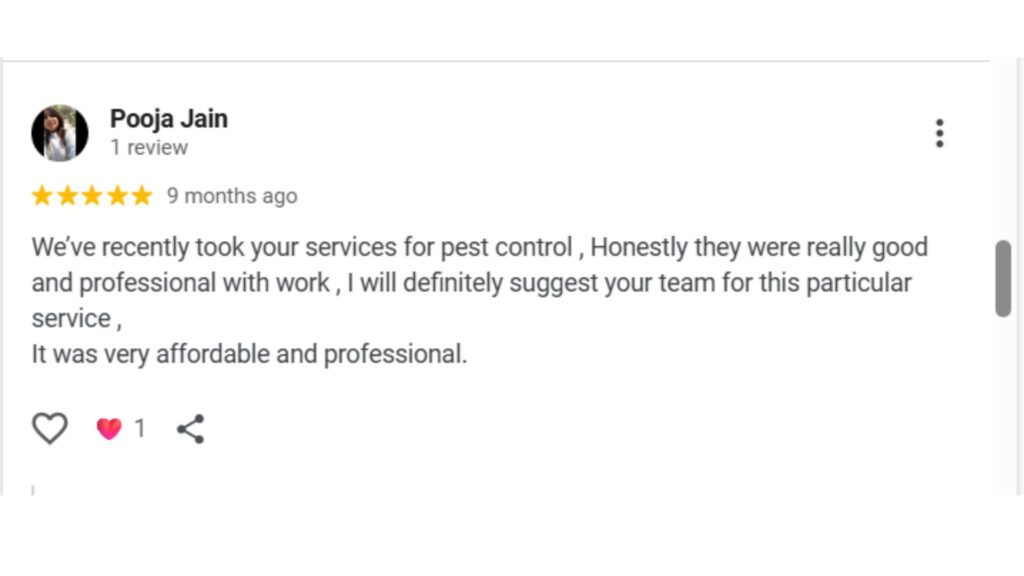Image resolution: width=1024 pixels, height=576 pixels.
Task: Click the reviewer name Pooja Jain
Action: click(x=169, y=119)
